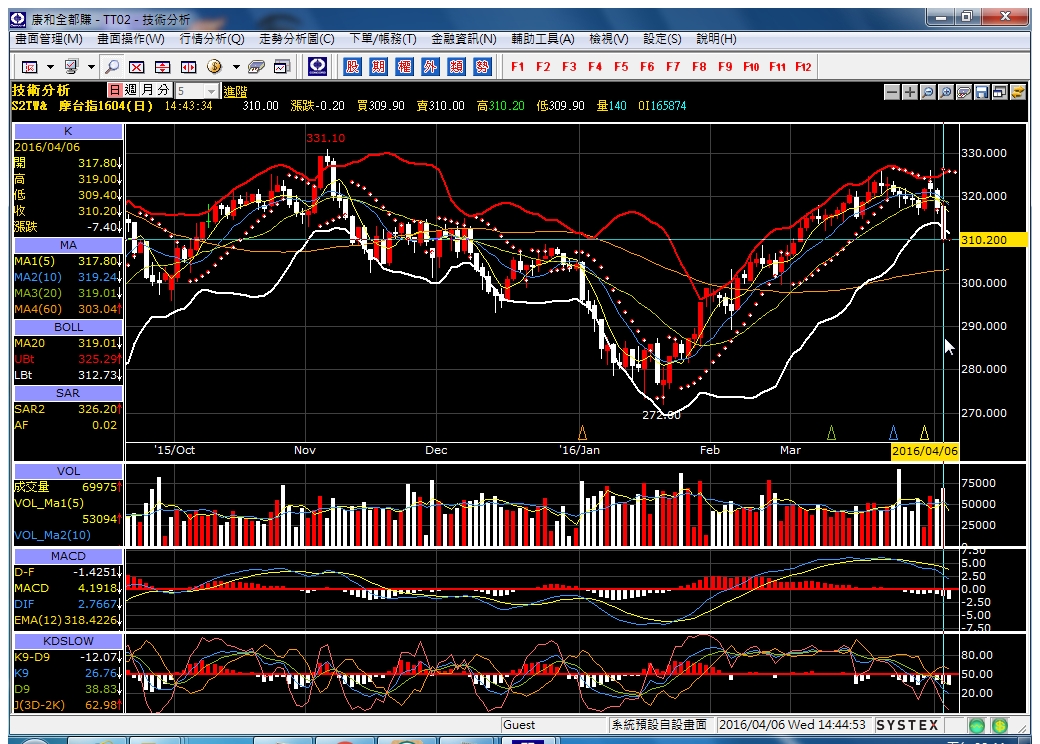
Task: Click the window layout icon in chart toolbar
Action: click(x=1000, y=92)
